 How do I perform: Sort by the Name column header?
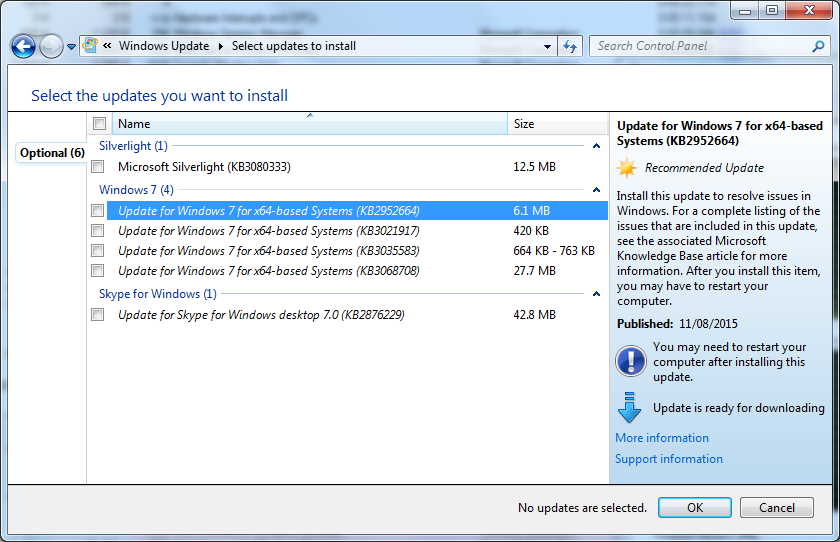point(310,124)
